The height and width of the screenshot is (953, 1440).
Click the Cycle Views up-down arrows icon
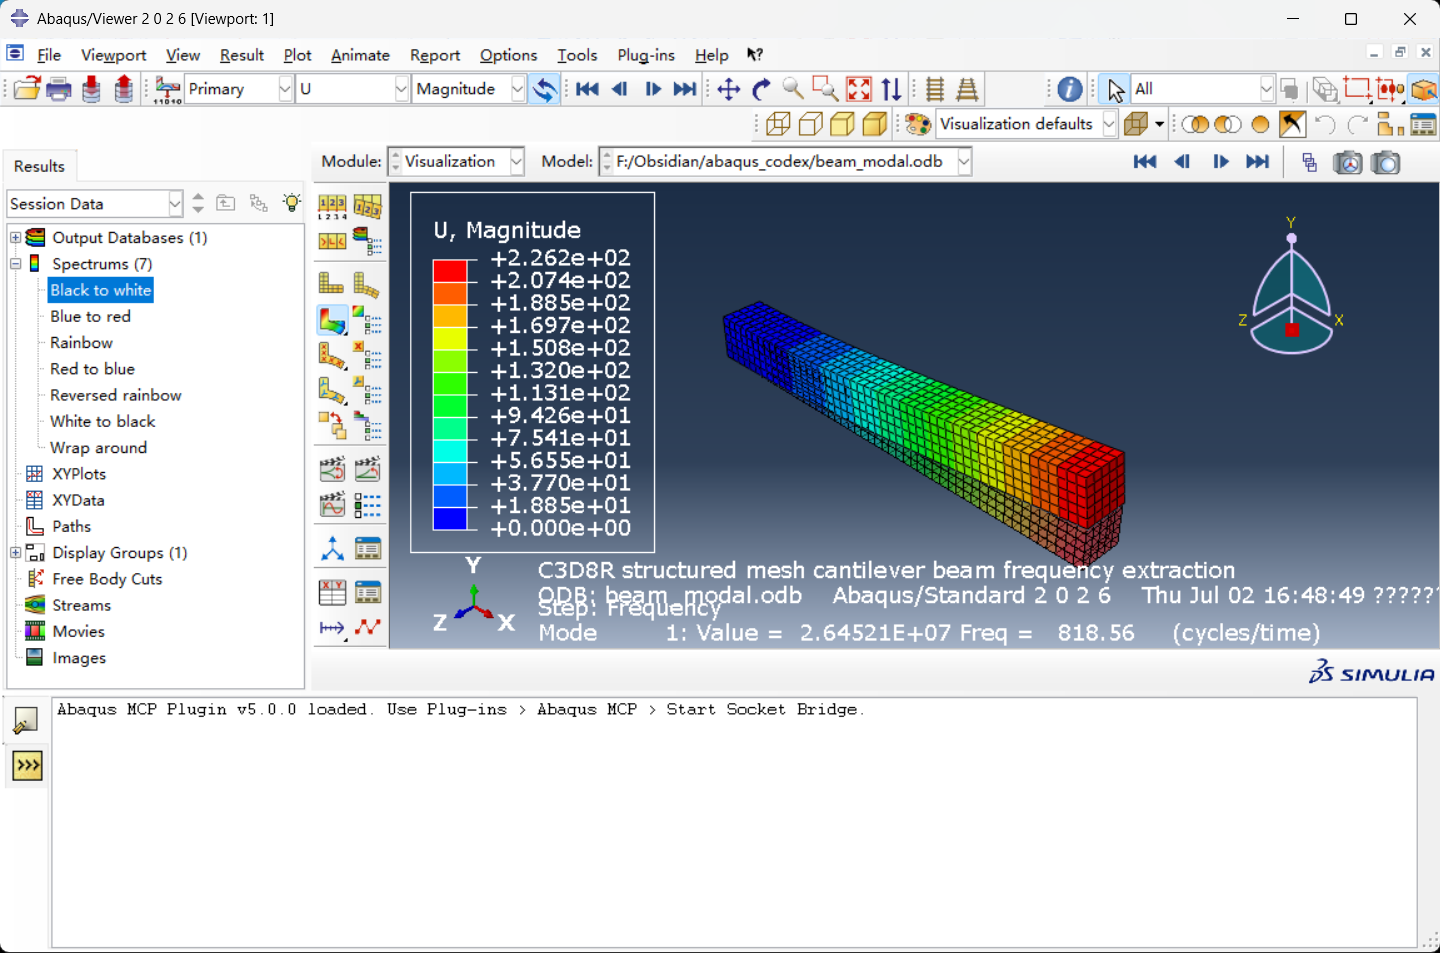click(x=891, y=89)
